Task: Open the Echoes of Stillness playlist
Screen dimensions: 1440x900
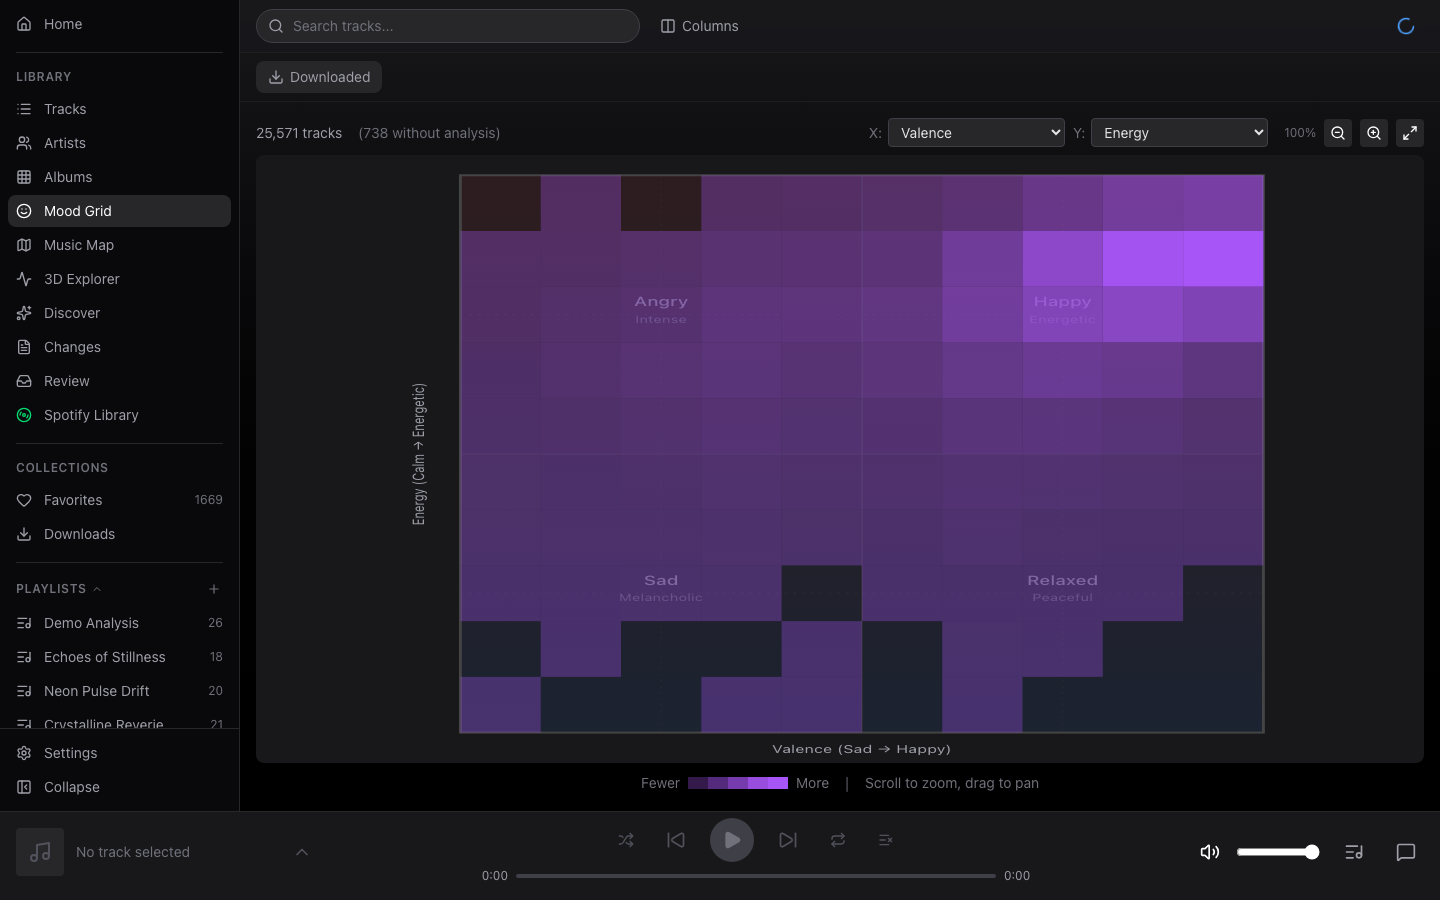Action: point(105,657)
